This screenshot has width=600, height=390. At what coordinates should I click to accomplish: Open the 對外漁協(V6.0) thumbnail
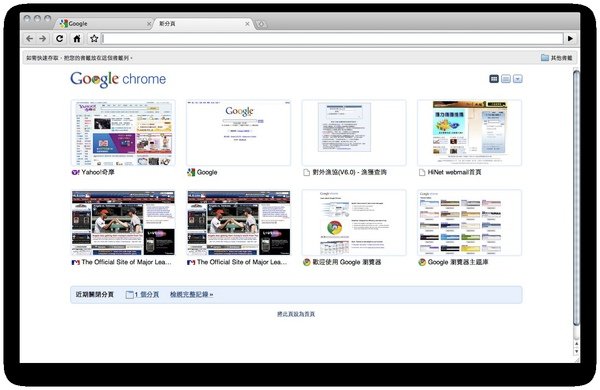coord(354,133)
